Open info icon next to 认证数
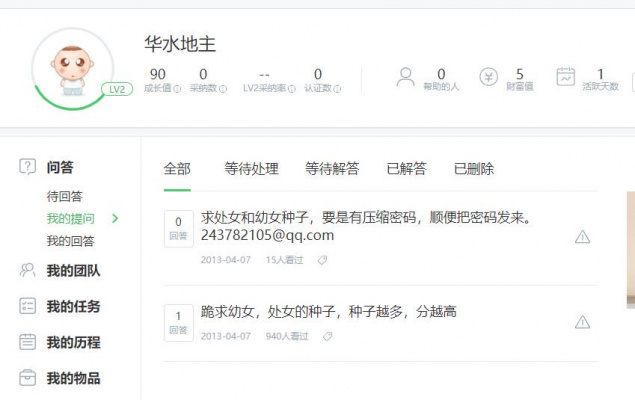The image size is (635, 400). click(x=337, y=89)
